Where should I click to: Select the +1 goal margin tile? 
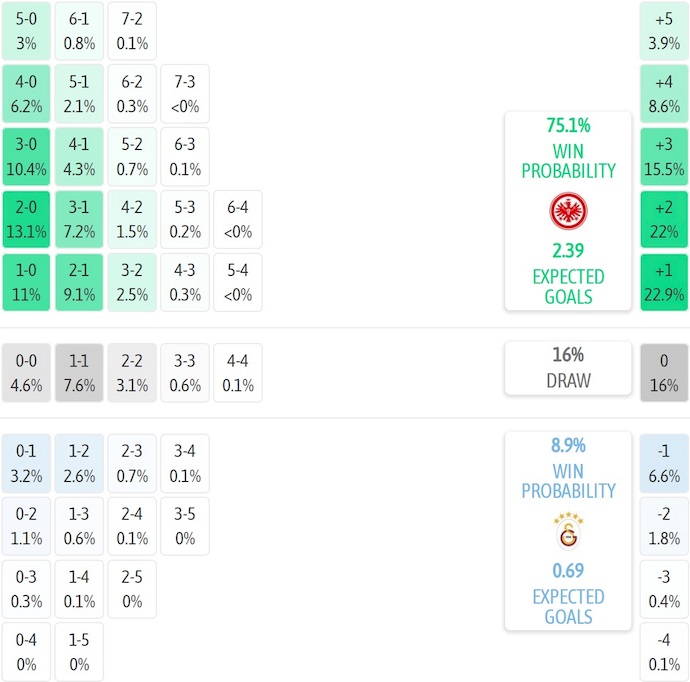[x=664, y=282]
